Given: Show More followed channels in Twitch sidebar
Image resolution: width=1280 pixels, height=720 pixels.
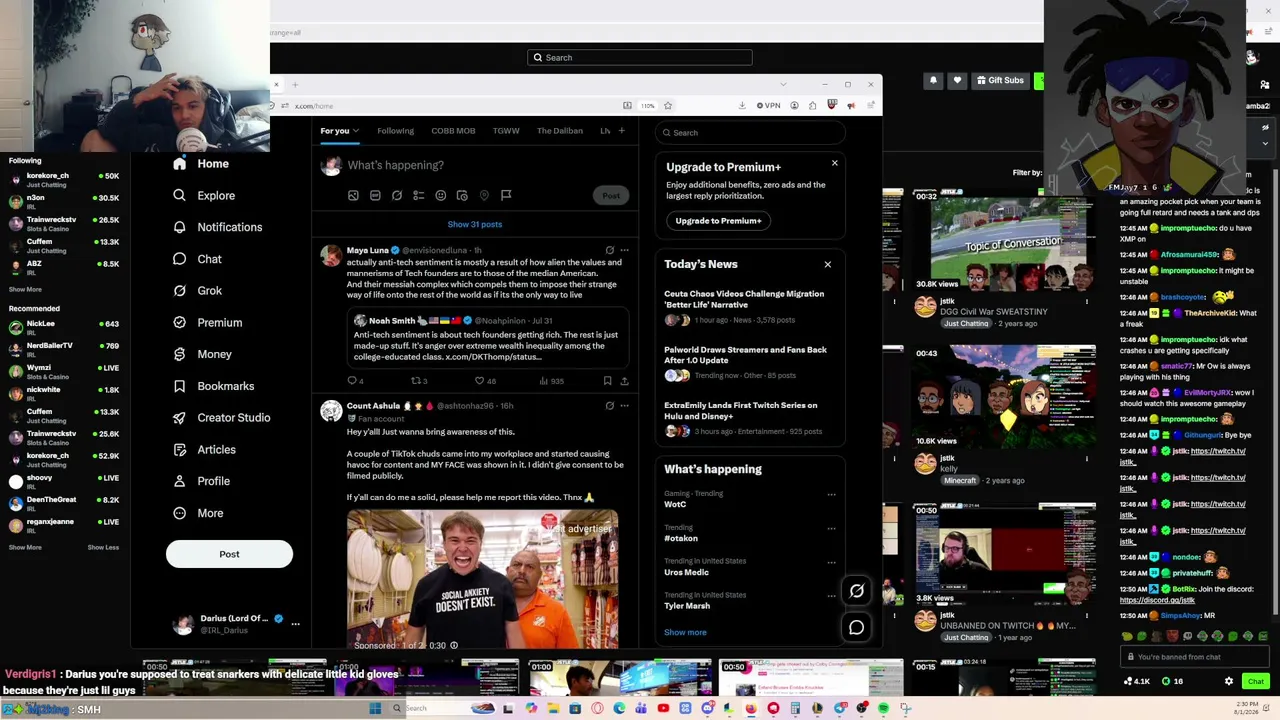Looking at the screenshot, I should point(25,290).
